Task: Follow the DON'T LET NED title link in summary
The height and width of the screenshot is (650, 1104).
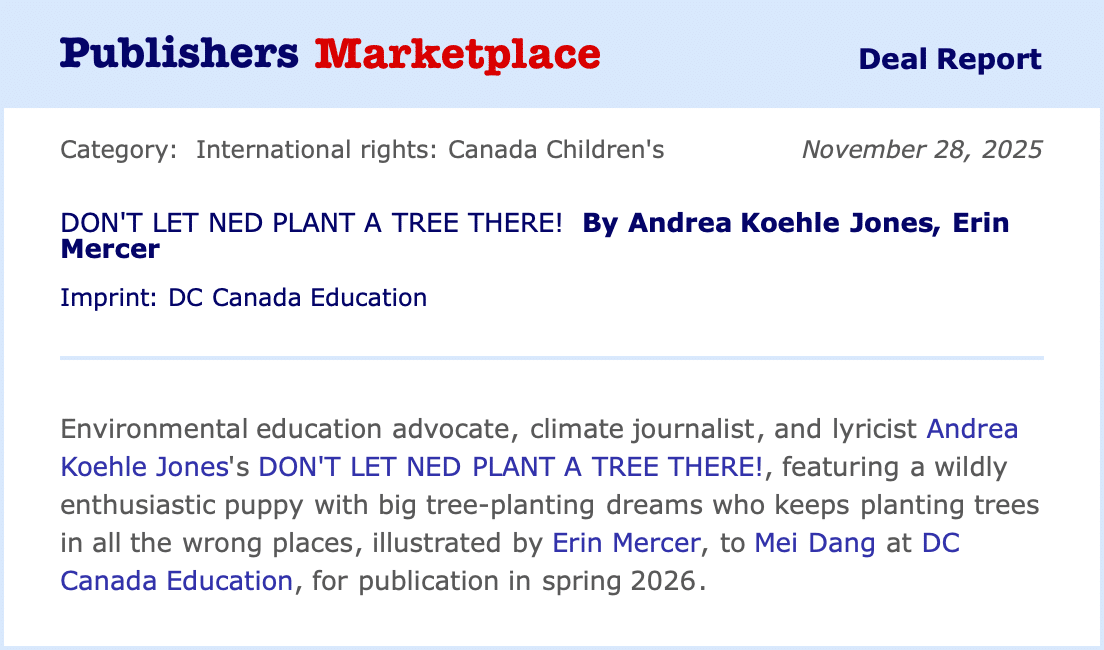Action: pyautogui.click(x=510, y=466)
